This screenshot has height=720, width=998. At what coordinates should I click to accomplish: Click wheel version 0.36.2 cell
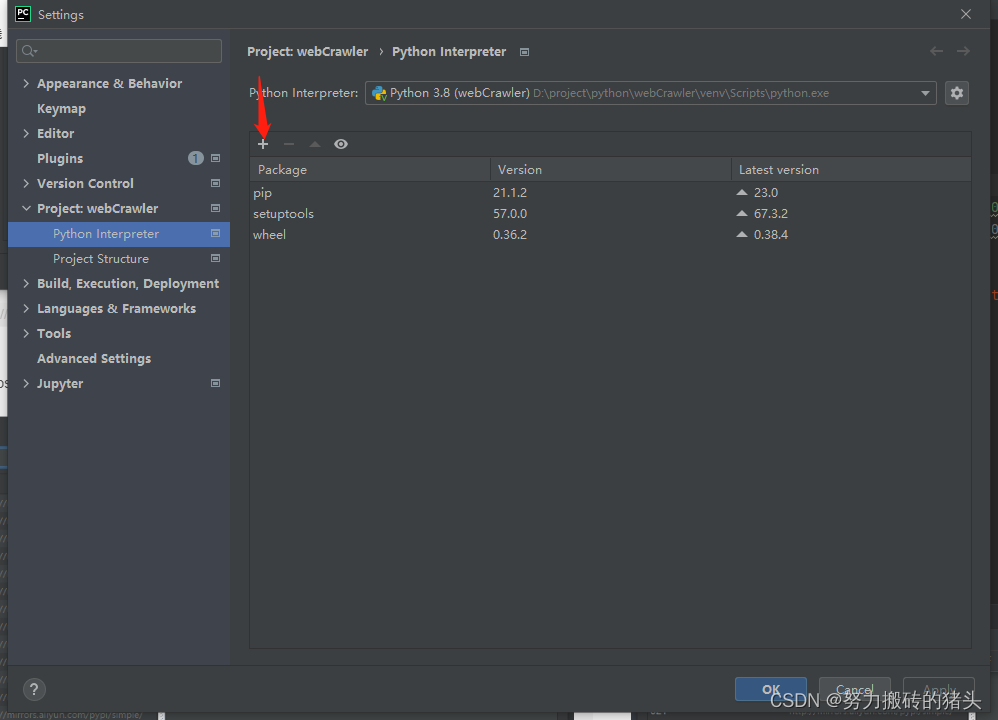click(x=510, y=234)
